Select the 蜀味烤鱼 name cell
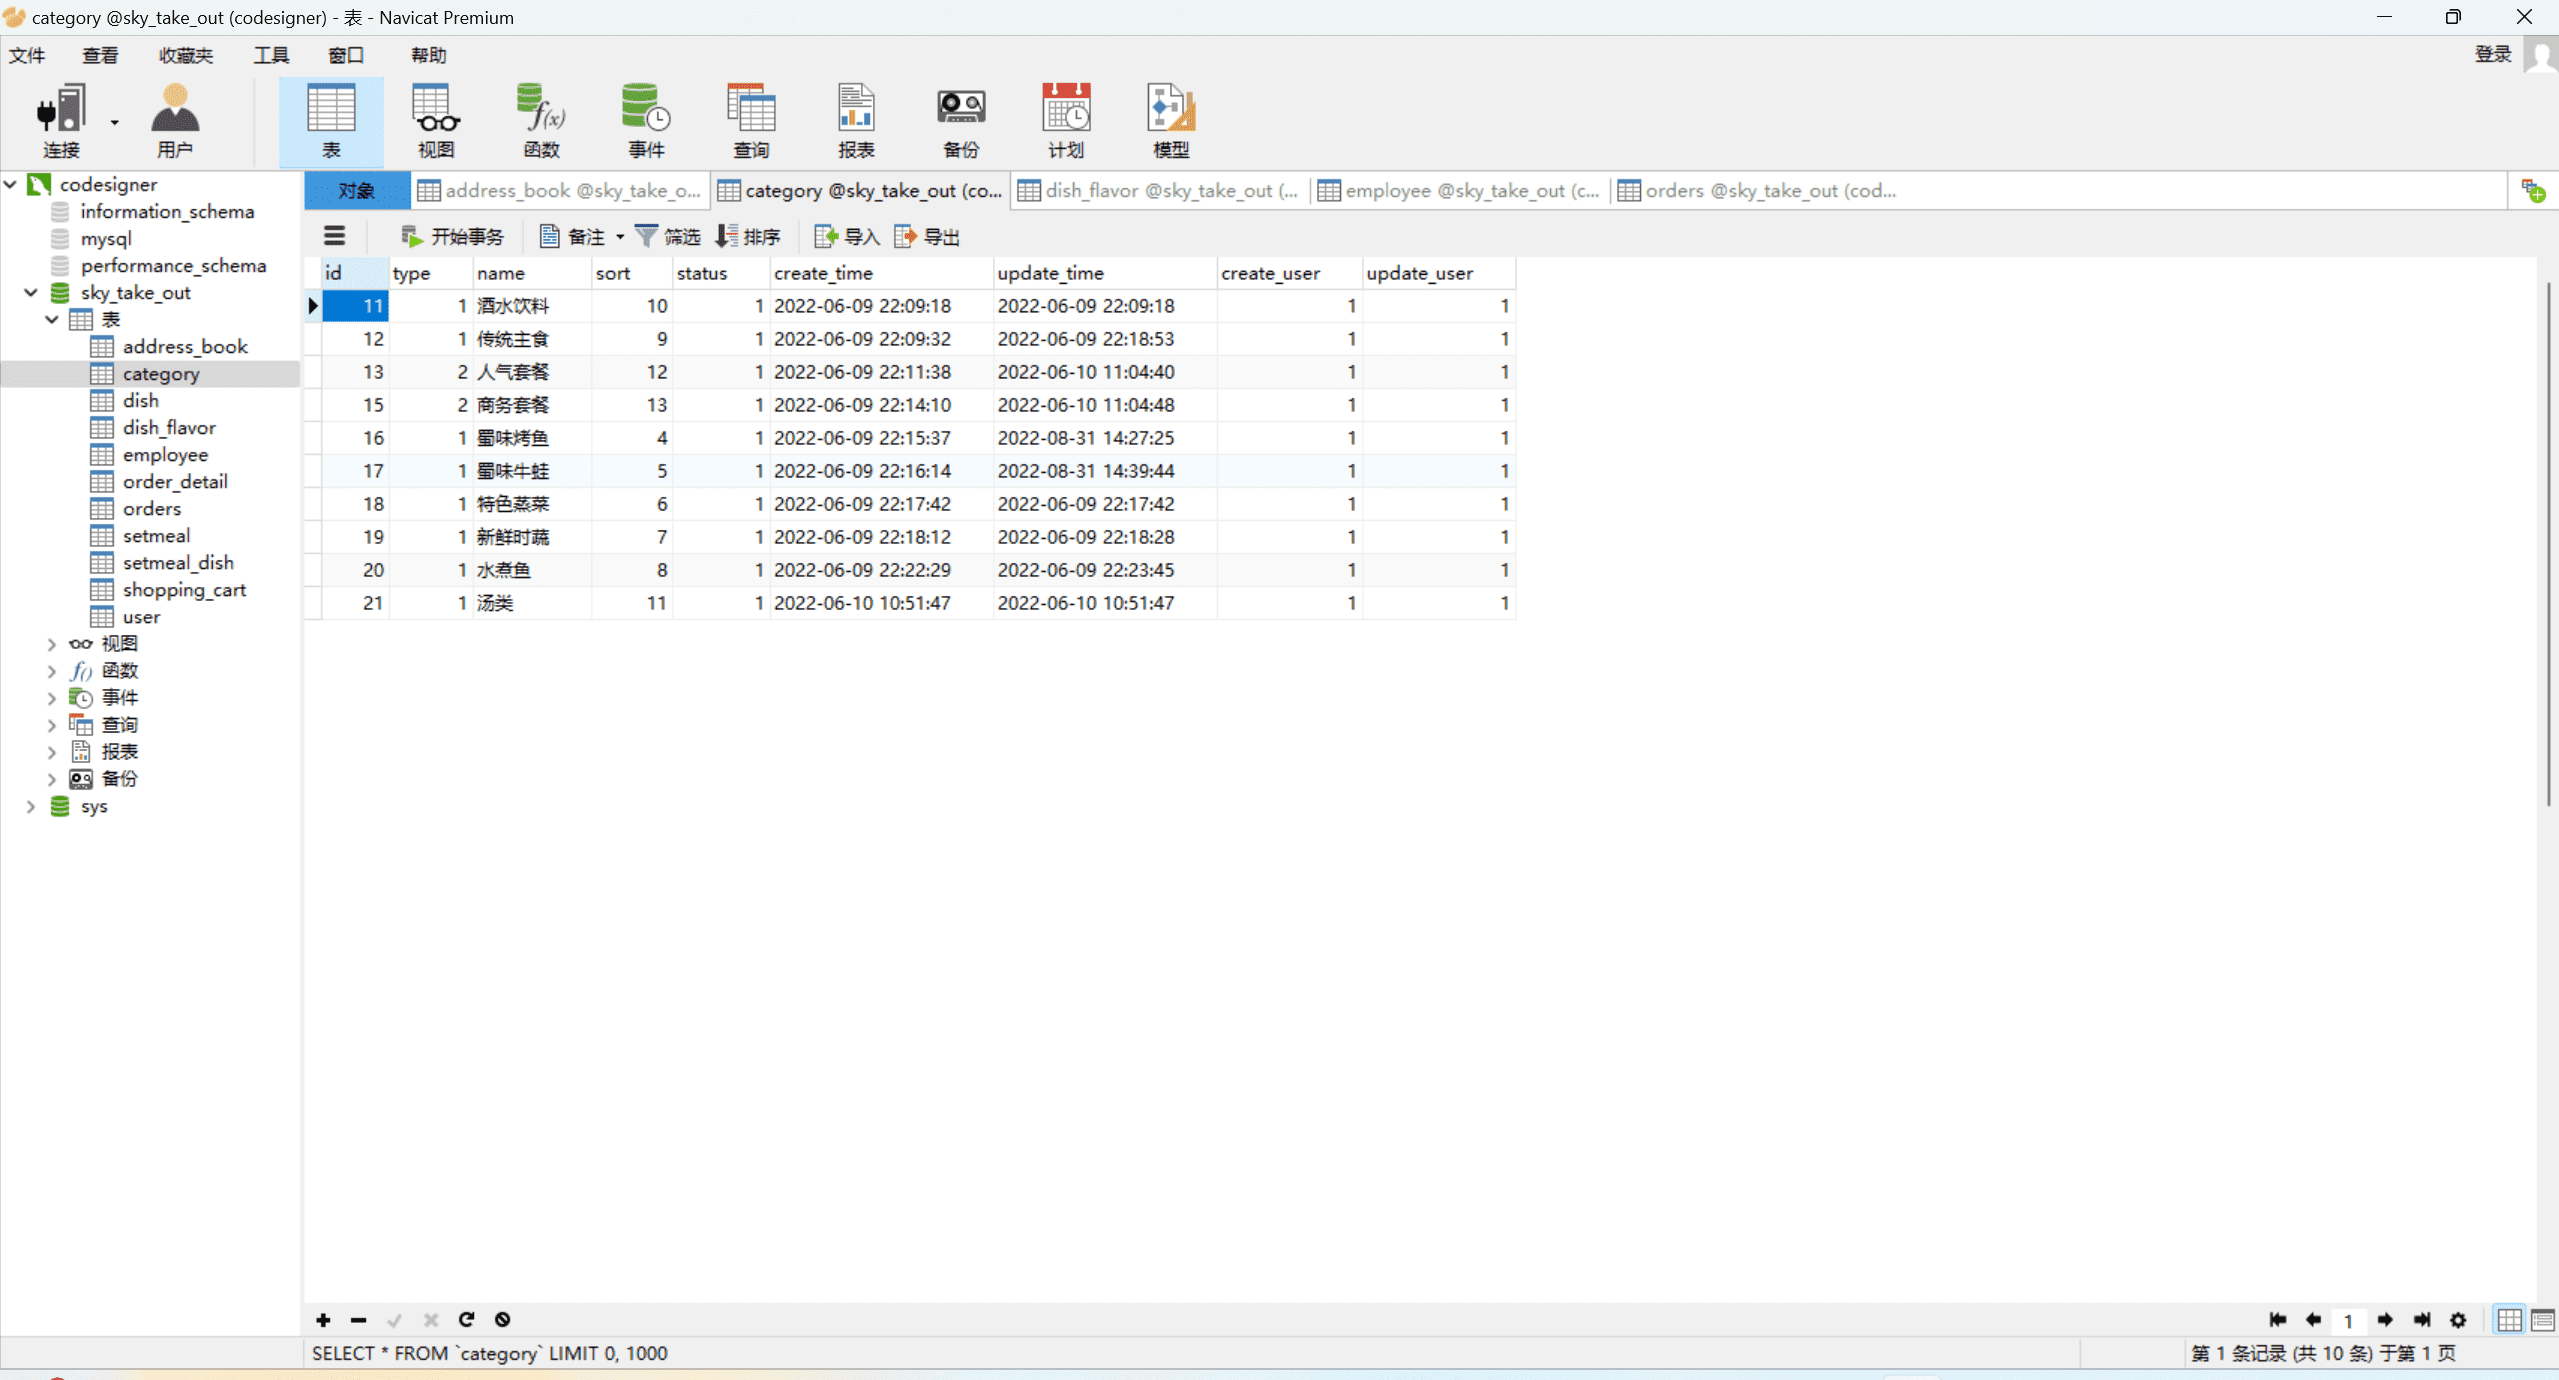 (531, 437)
